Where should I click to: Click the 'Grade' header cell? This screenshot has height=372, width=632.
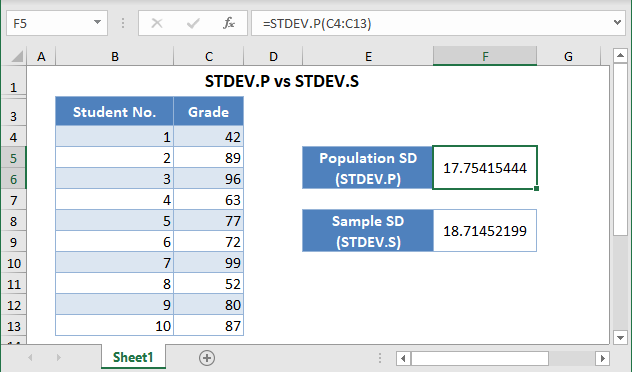pos(208,111)
